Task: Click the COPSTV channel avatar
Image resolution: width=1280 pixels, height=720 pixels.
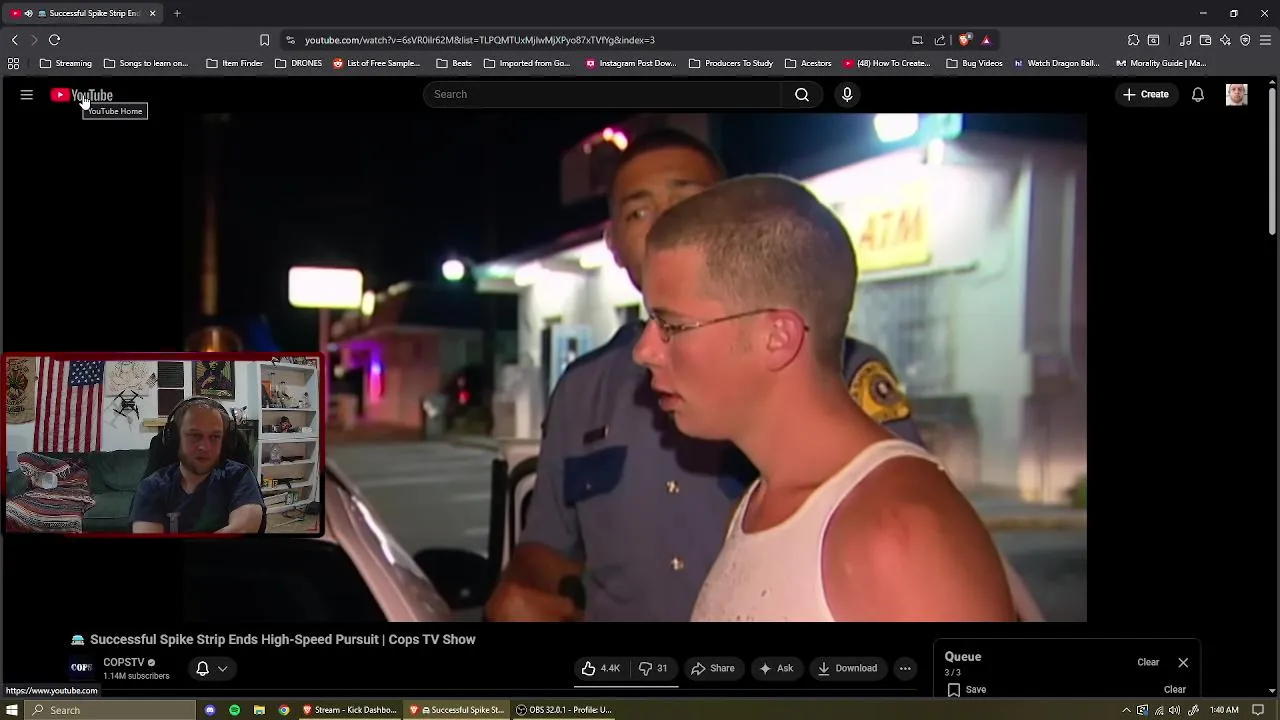Action: click(x=82, y=667)
